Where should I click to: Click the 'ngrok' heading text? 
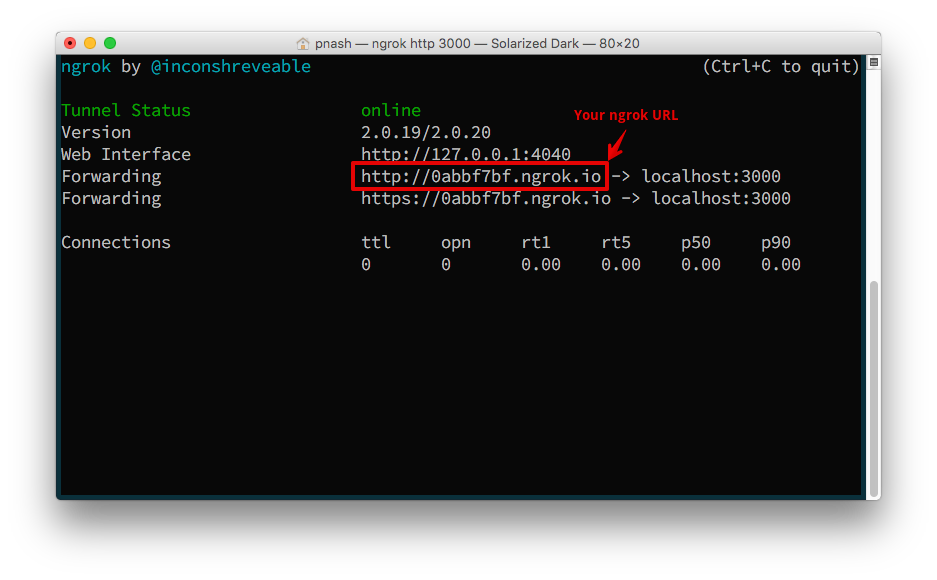(x=86, y=66)
